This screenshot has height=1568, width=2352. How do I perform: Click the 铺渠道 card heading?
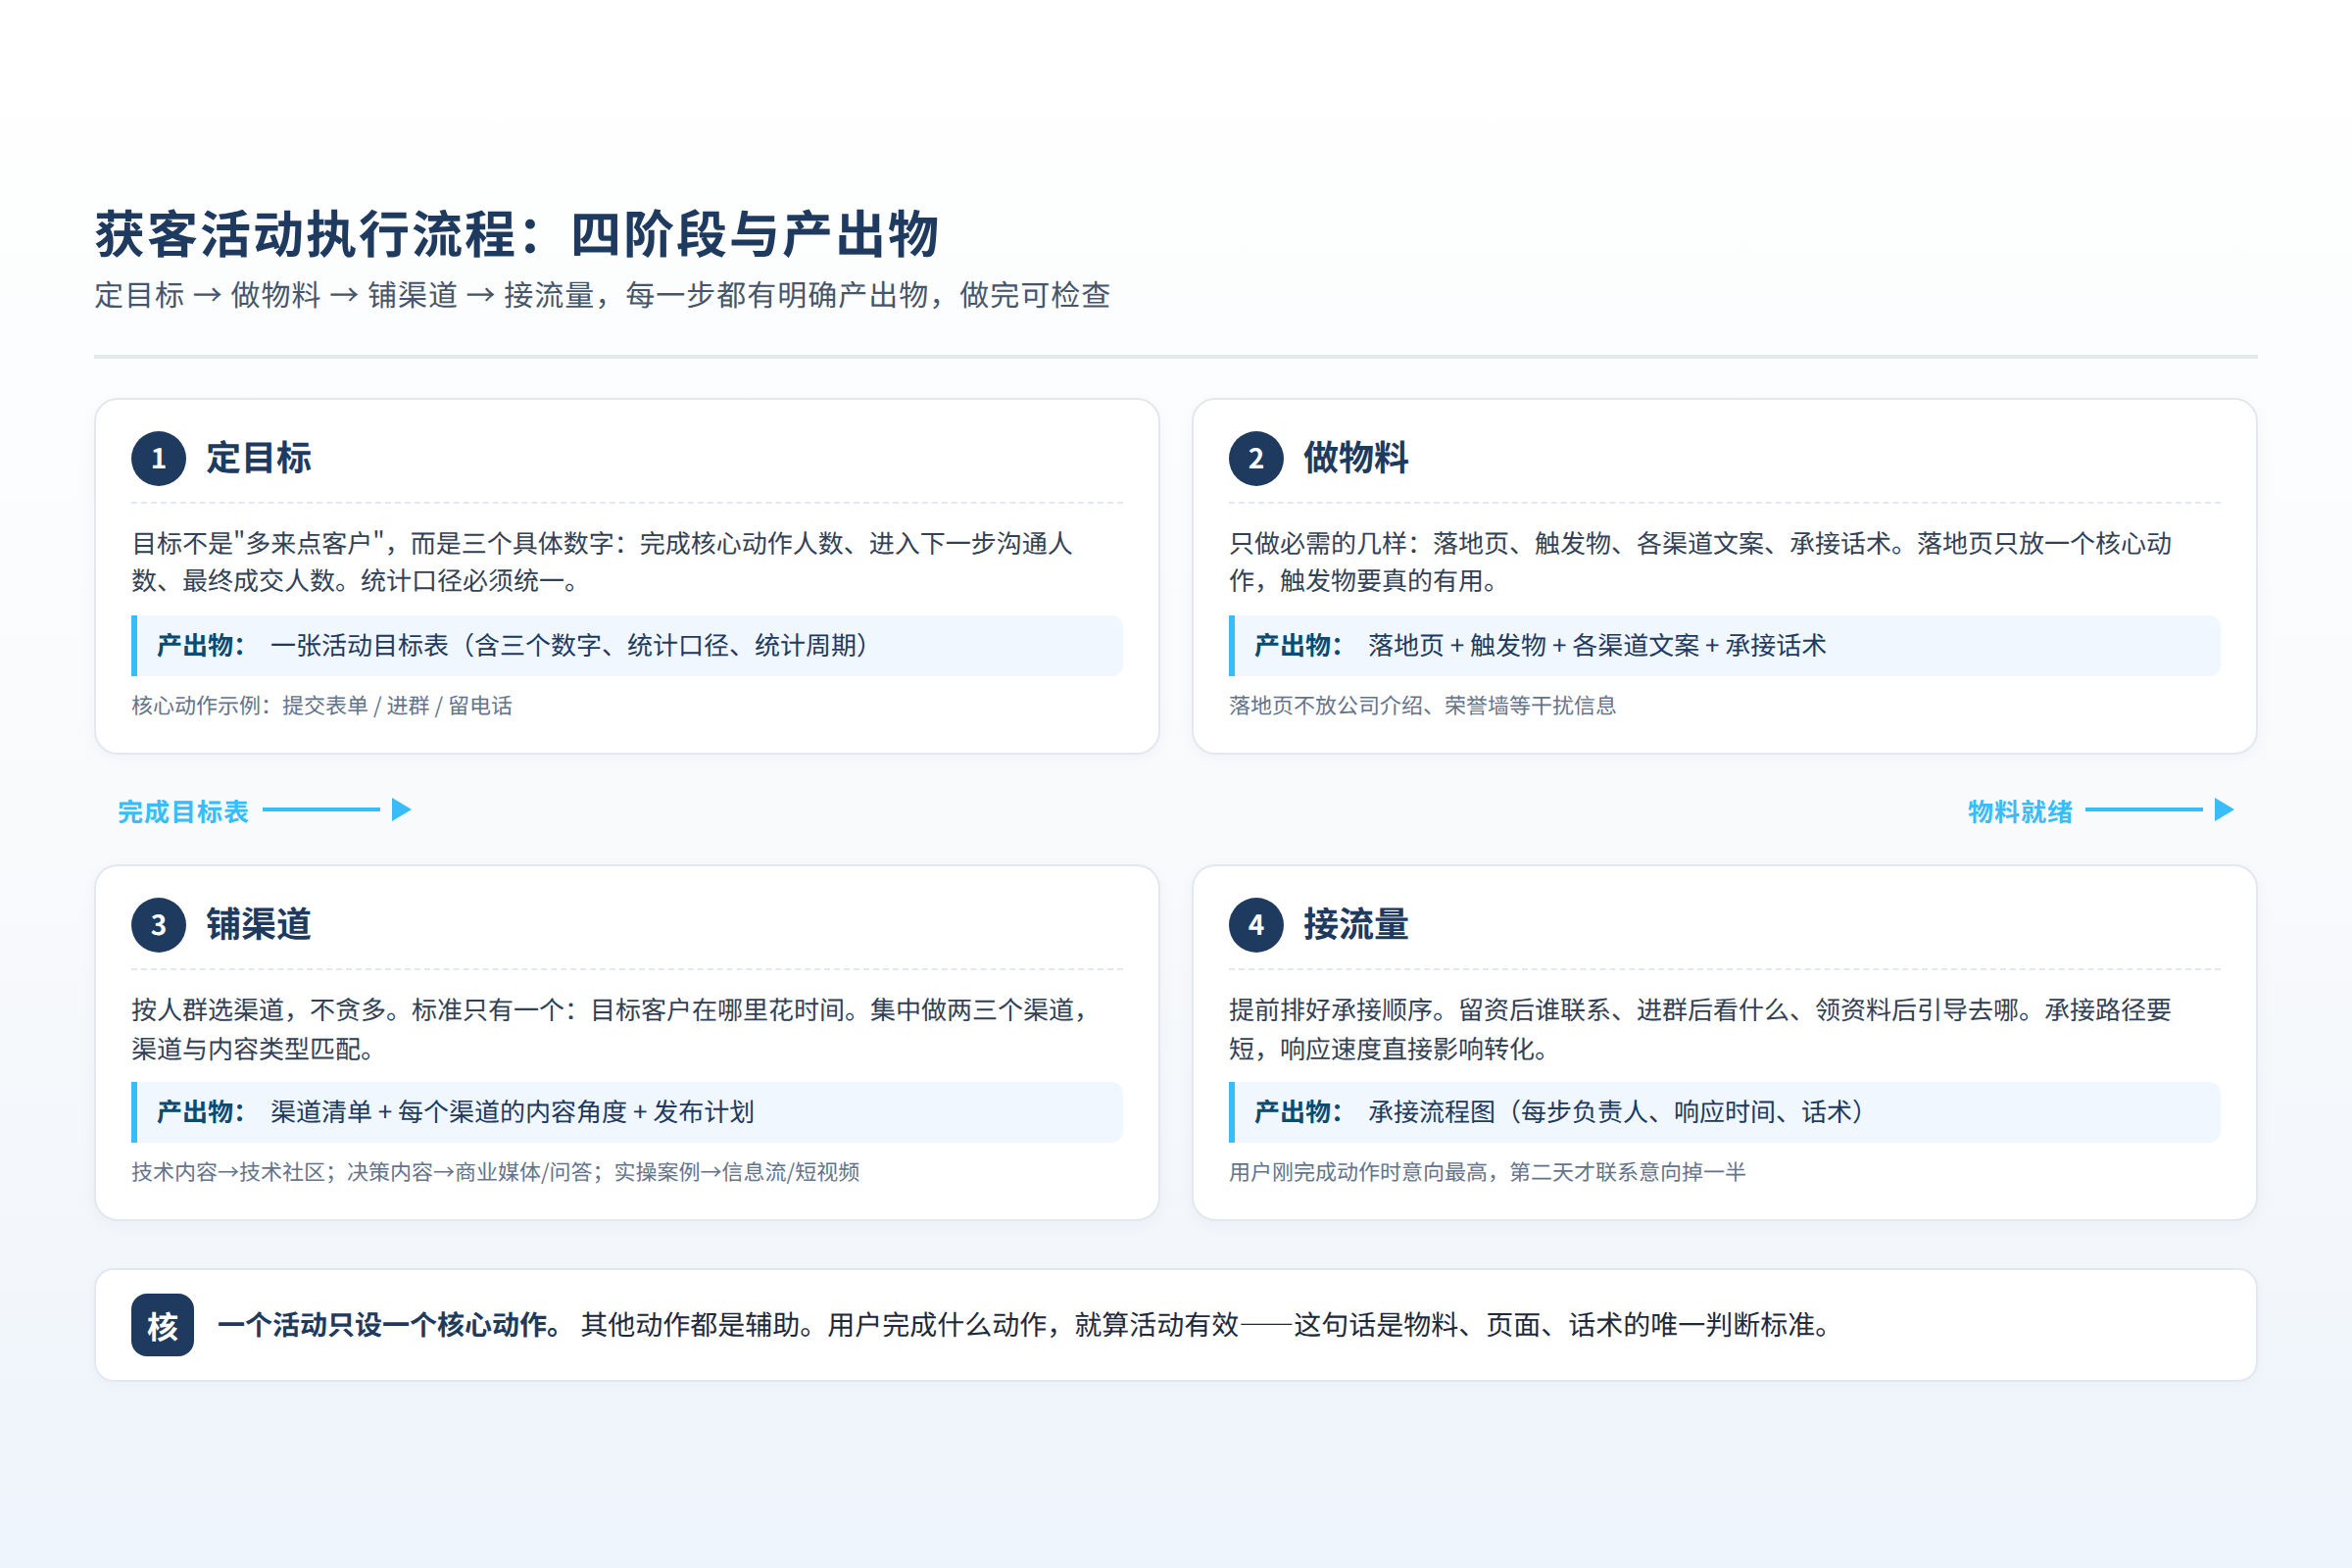[x=259, y=924]
